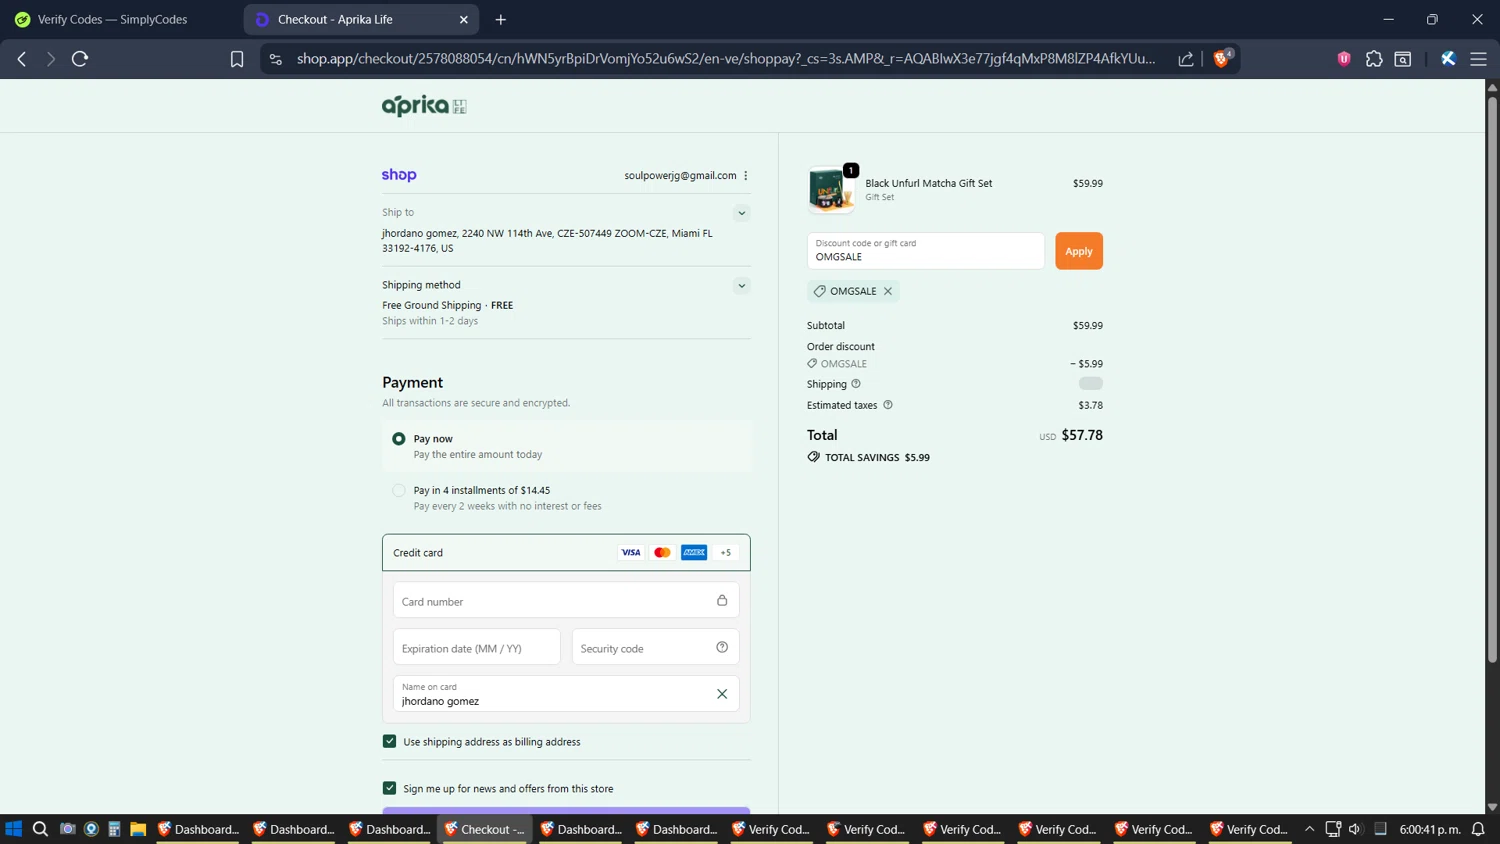Close the Checkout - Aprika Life tab

click(464, 19)
